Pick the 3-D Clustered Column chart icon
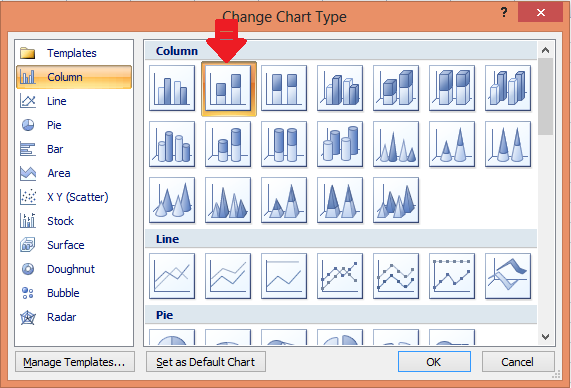 pos(340,88)
